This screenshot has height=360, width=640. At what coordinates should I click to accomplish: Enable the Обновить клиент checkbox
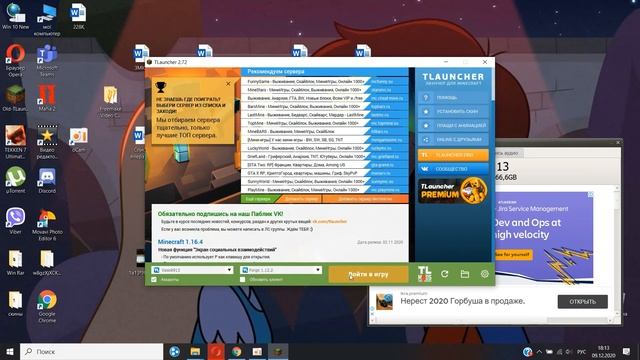(242, 280)
